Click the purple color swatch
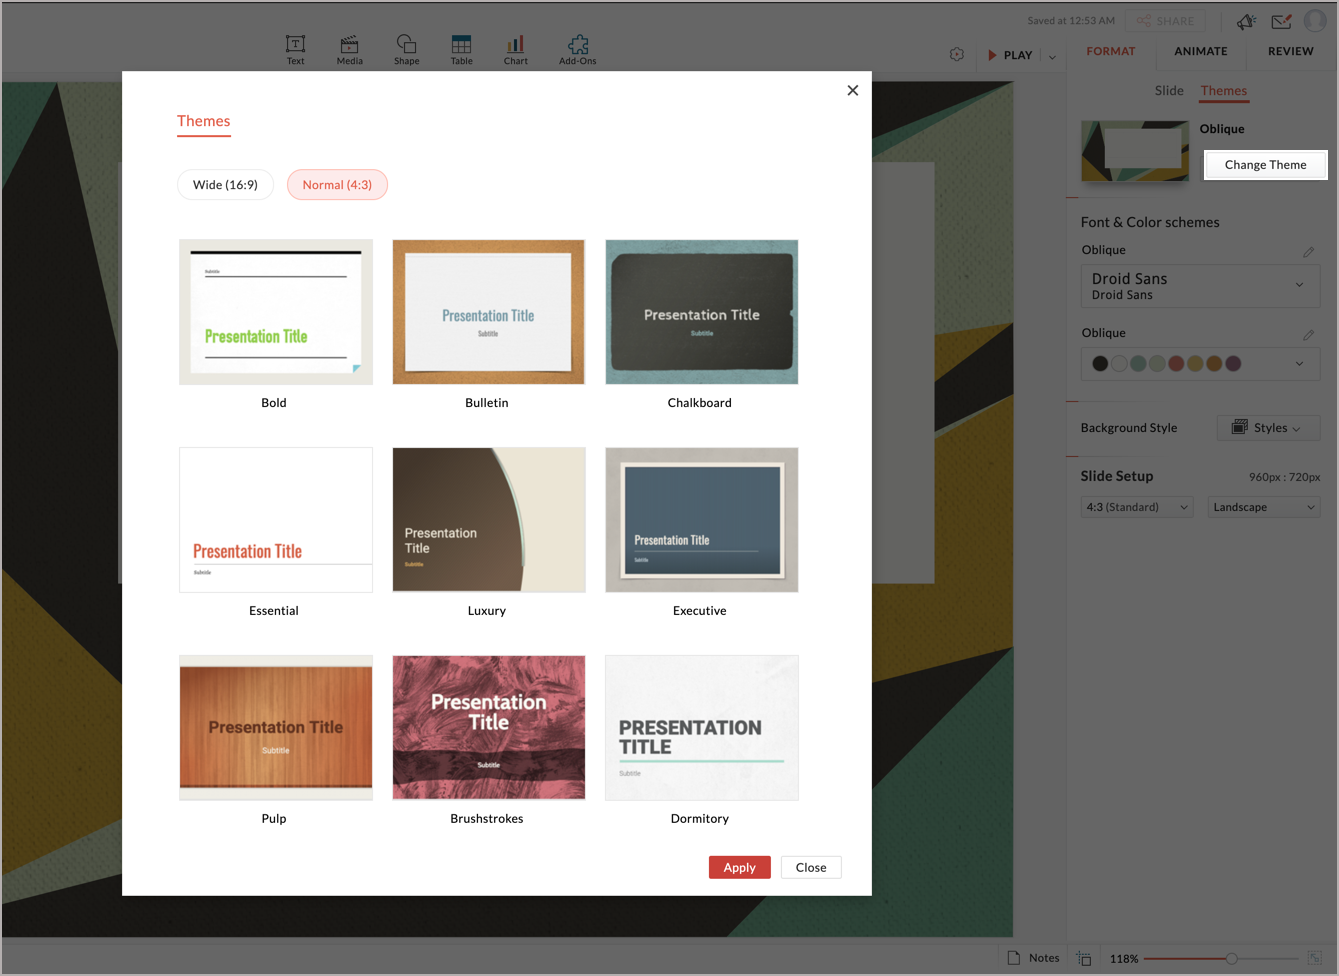Viewport: 1339px width, 976px height. [x=1233, y=364]
